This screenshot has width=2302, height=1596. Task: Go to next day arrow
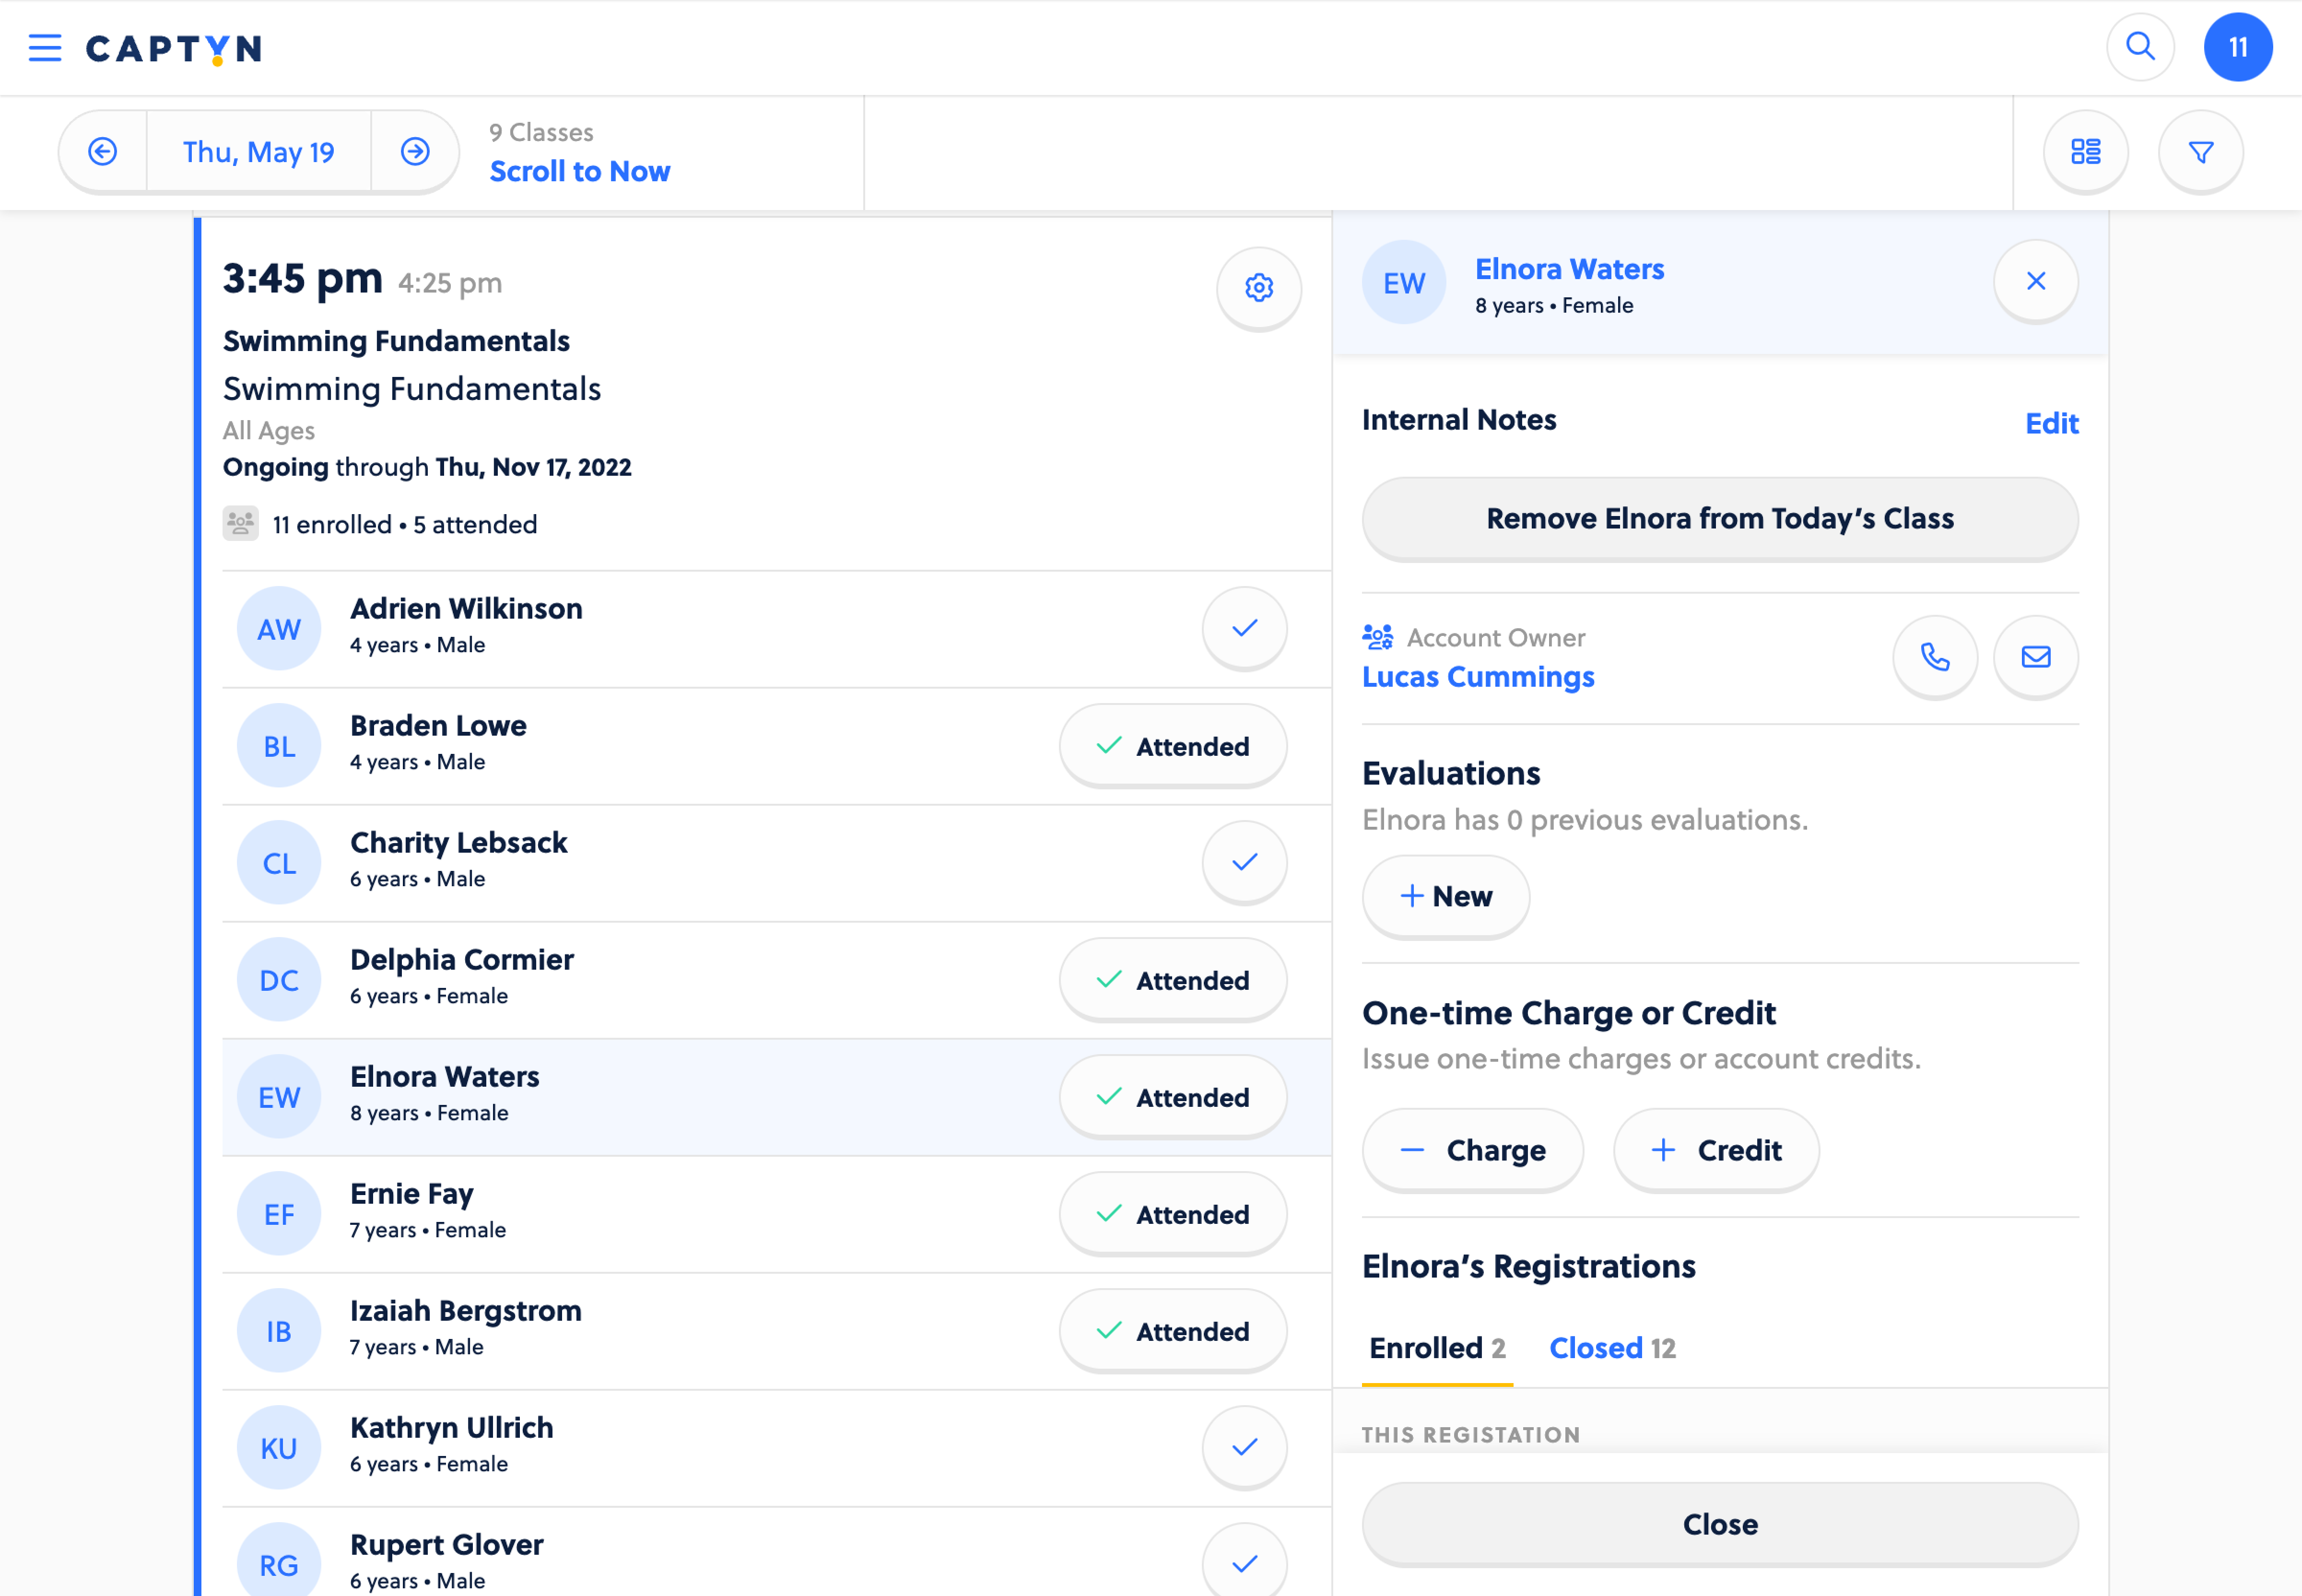tap(415, 152)
